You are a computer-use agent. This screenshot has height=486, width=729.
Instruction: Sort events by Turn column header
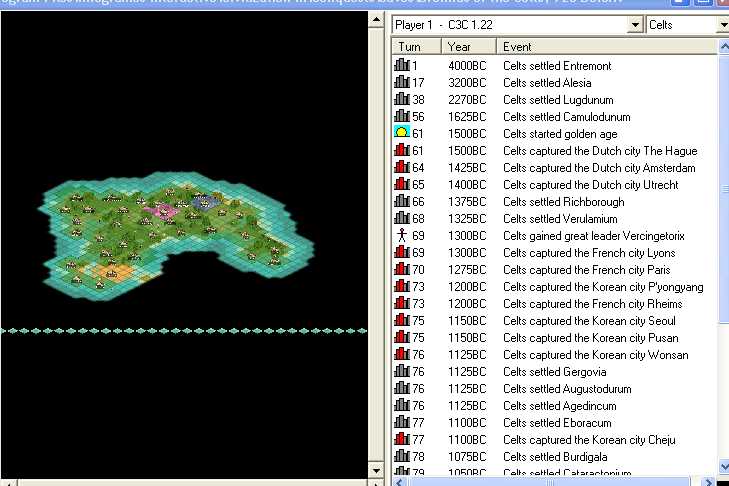click(417, 47)
